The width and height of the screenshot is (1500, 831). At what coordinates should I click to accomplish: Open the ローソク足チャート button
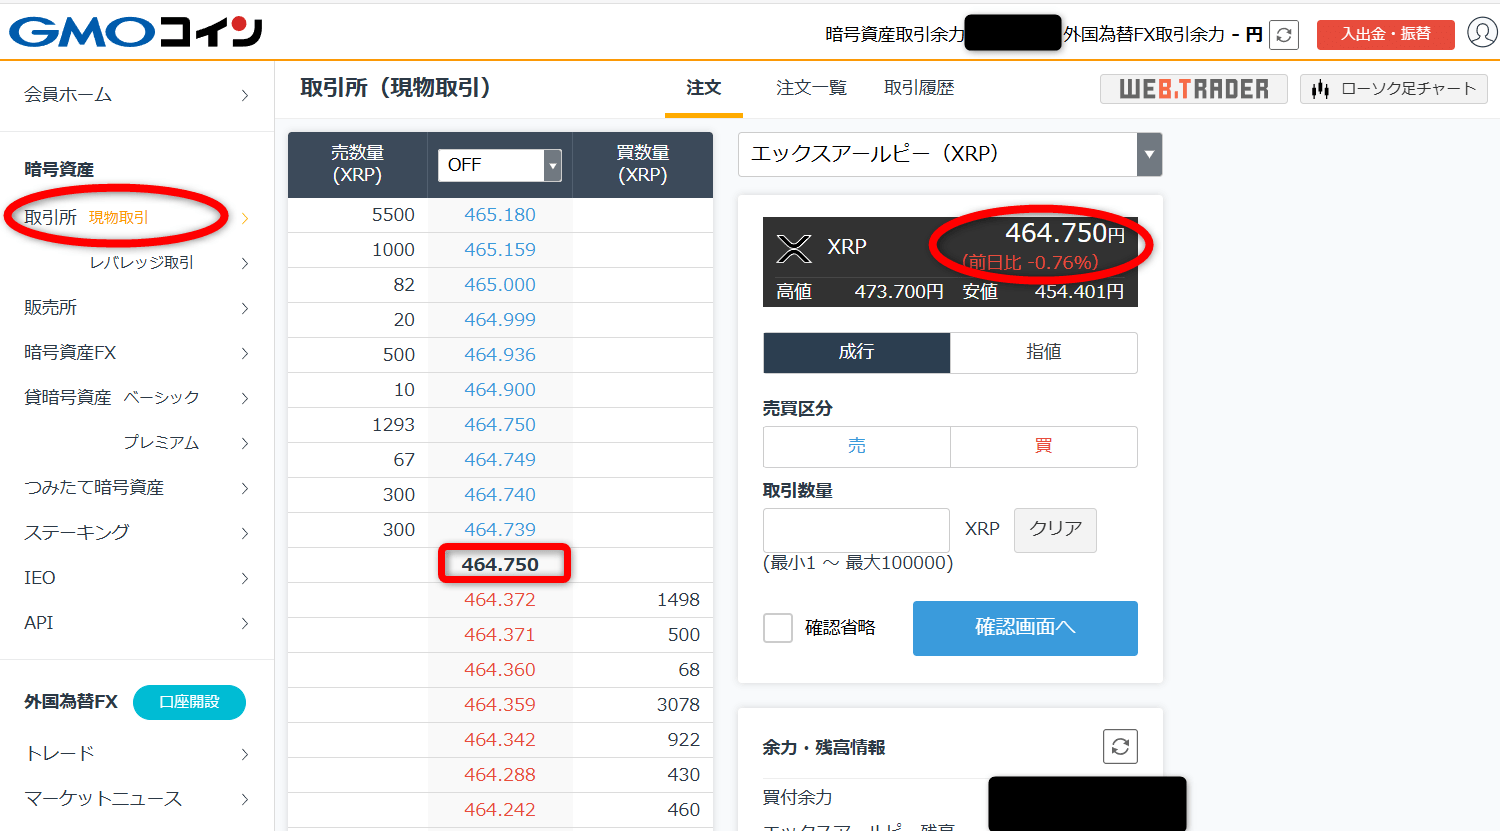[x=1394, y=89]
